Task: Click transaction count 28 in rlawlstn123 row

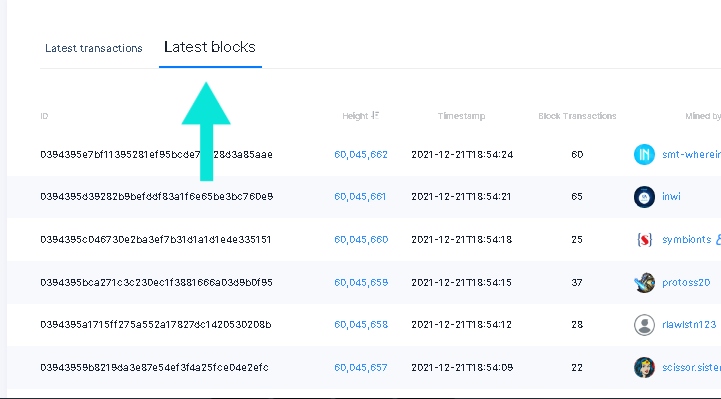Action: tap(577, 324)
